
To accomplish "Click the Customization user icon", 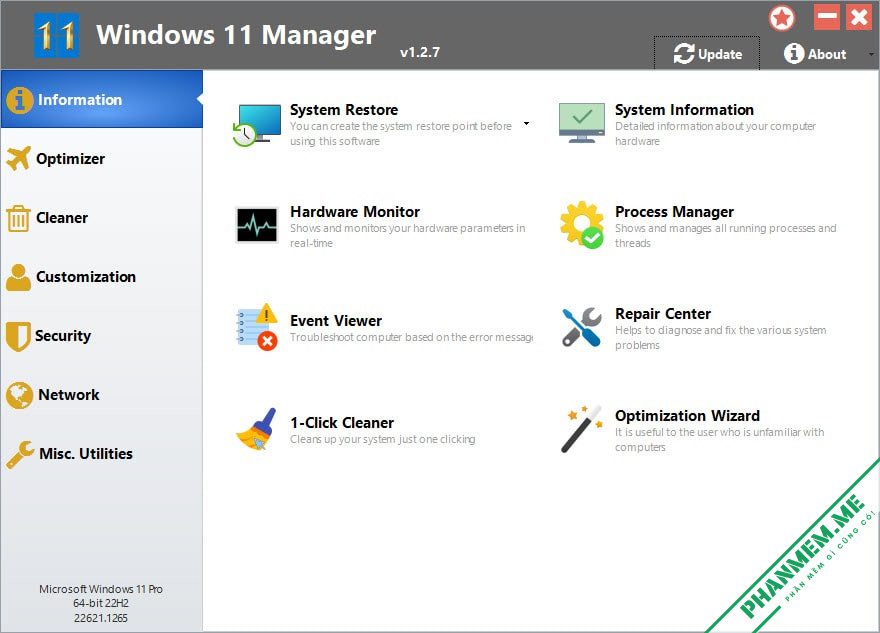I will coord(19,277).
